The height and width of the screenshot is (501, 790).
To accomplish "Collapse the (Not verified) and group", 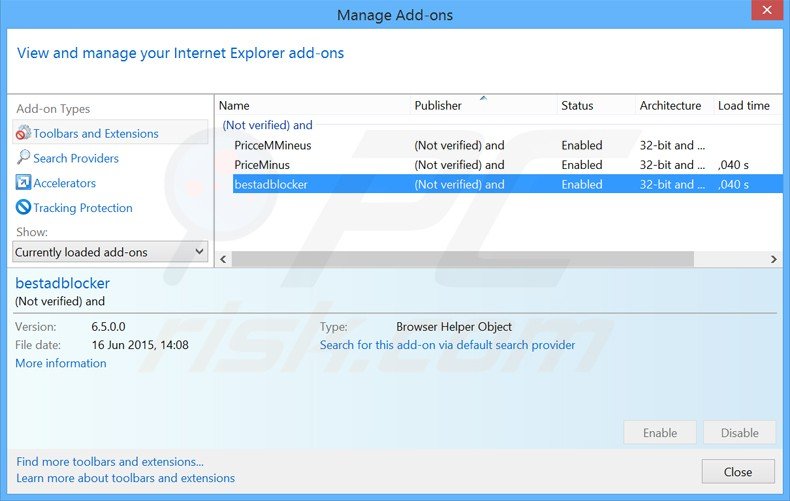I will 267,125.
